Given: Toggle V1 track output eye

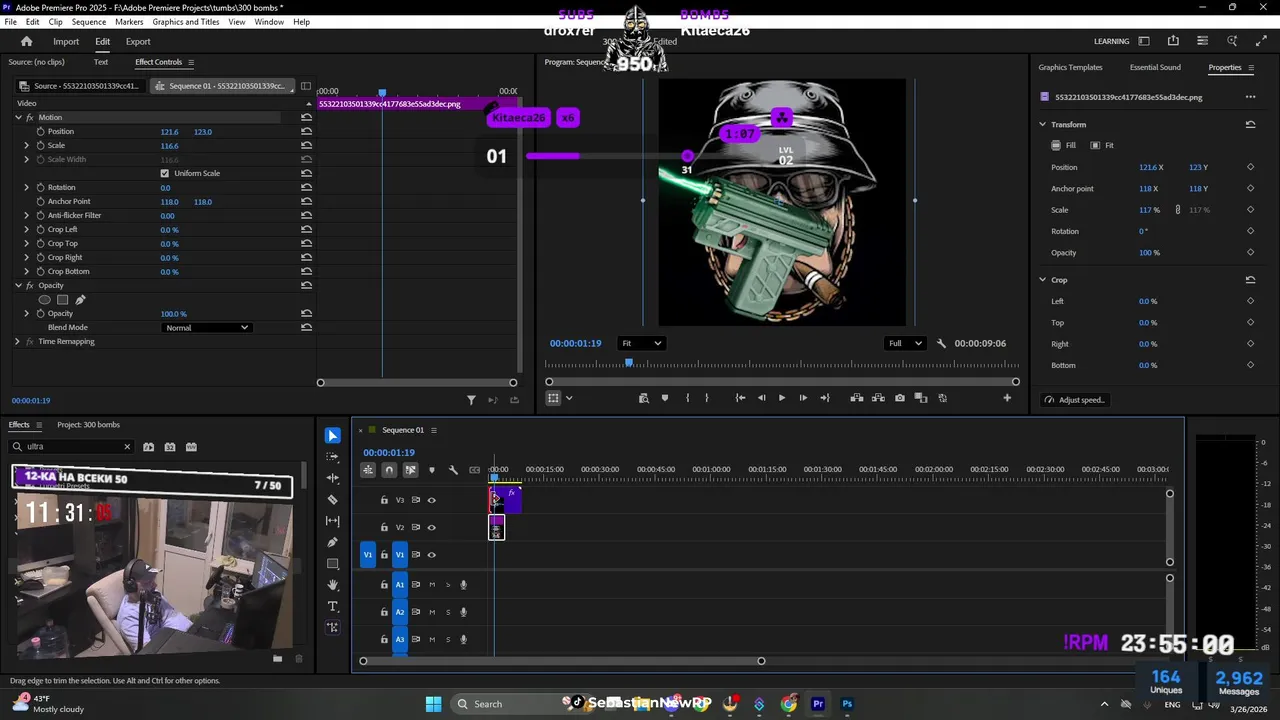Looking at the screenshot, I should (x=432, y=555).
